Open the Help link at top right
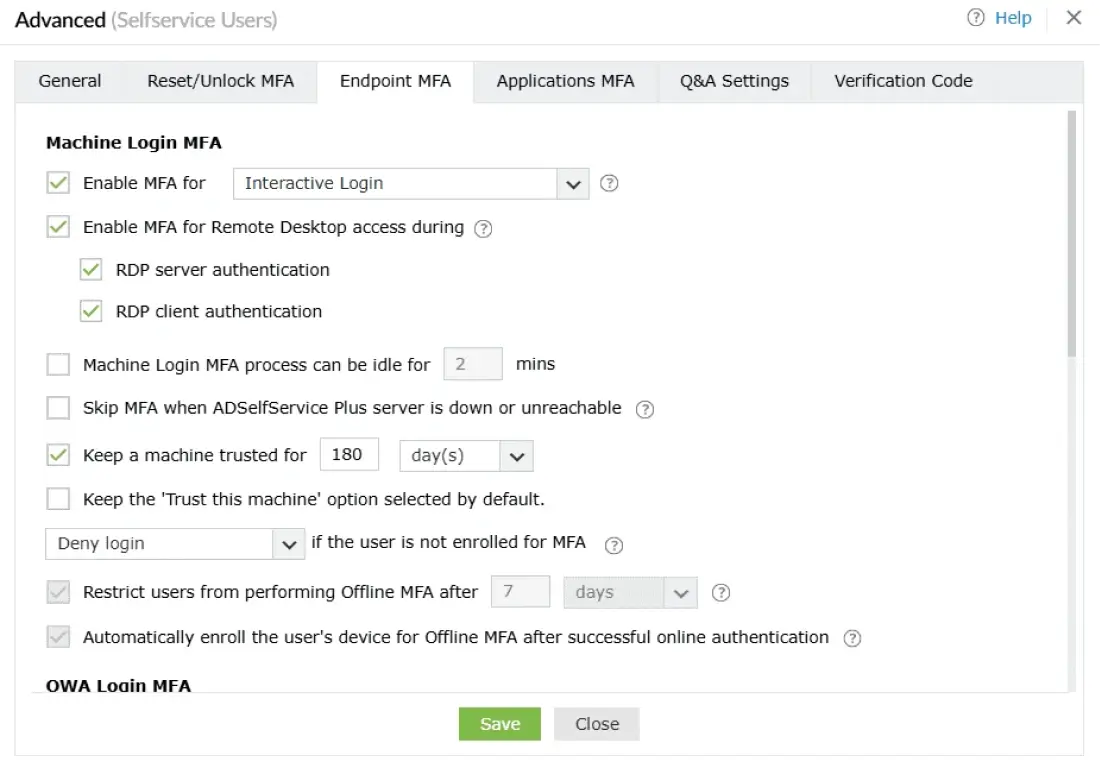Viewport: 1100px width, 768px height. click(x=1000, y=18)
